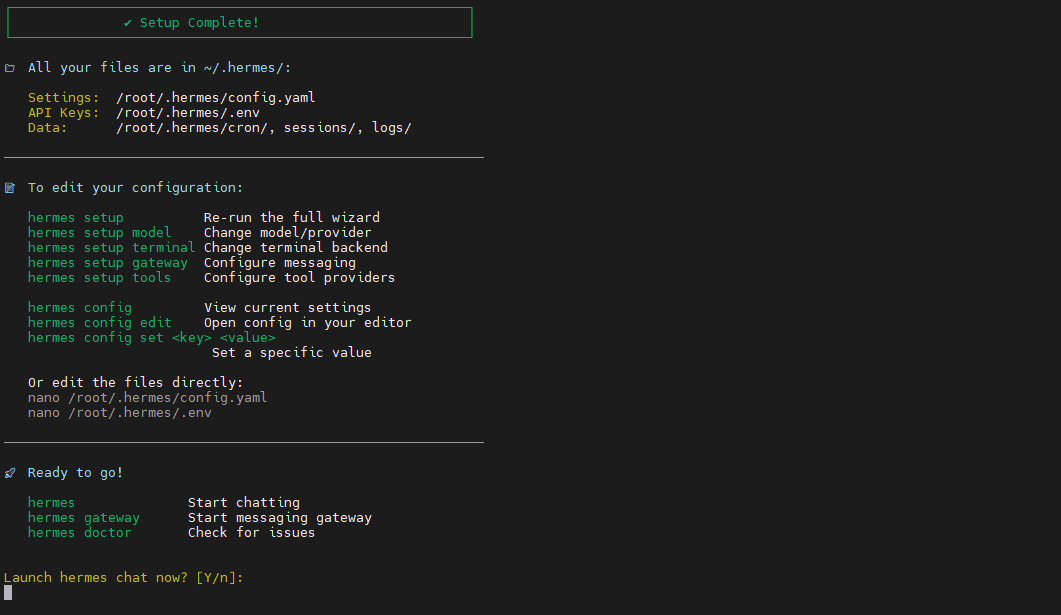The width and height of the screenshot is (1061, 615).
Task: Click the 'nano /root/.hermes/.env' line
Action: (x=120, y=413)
